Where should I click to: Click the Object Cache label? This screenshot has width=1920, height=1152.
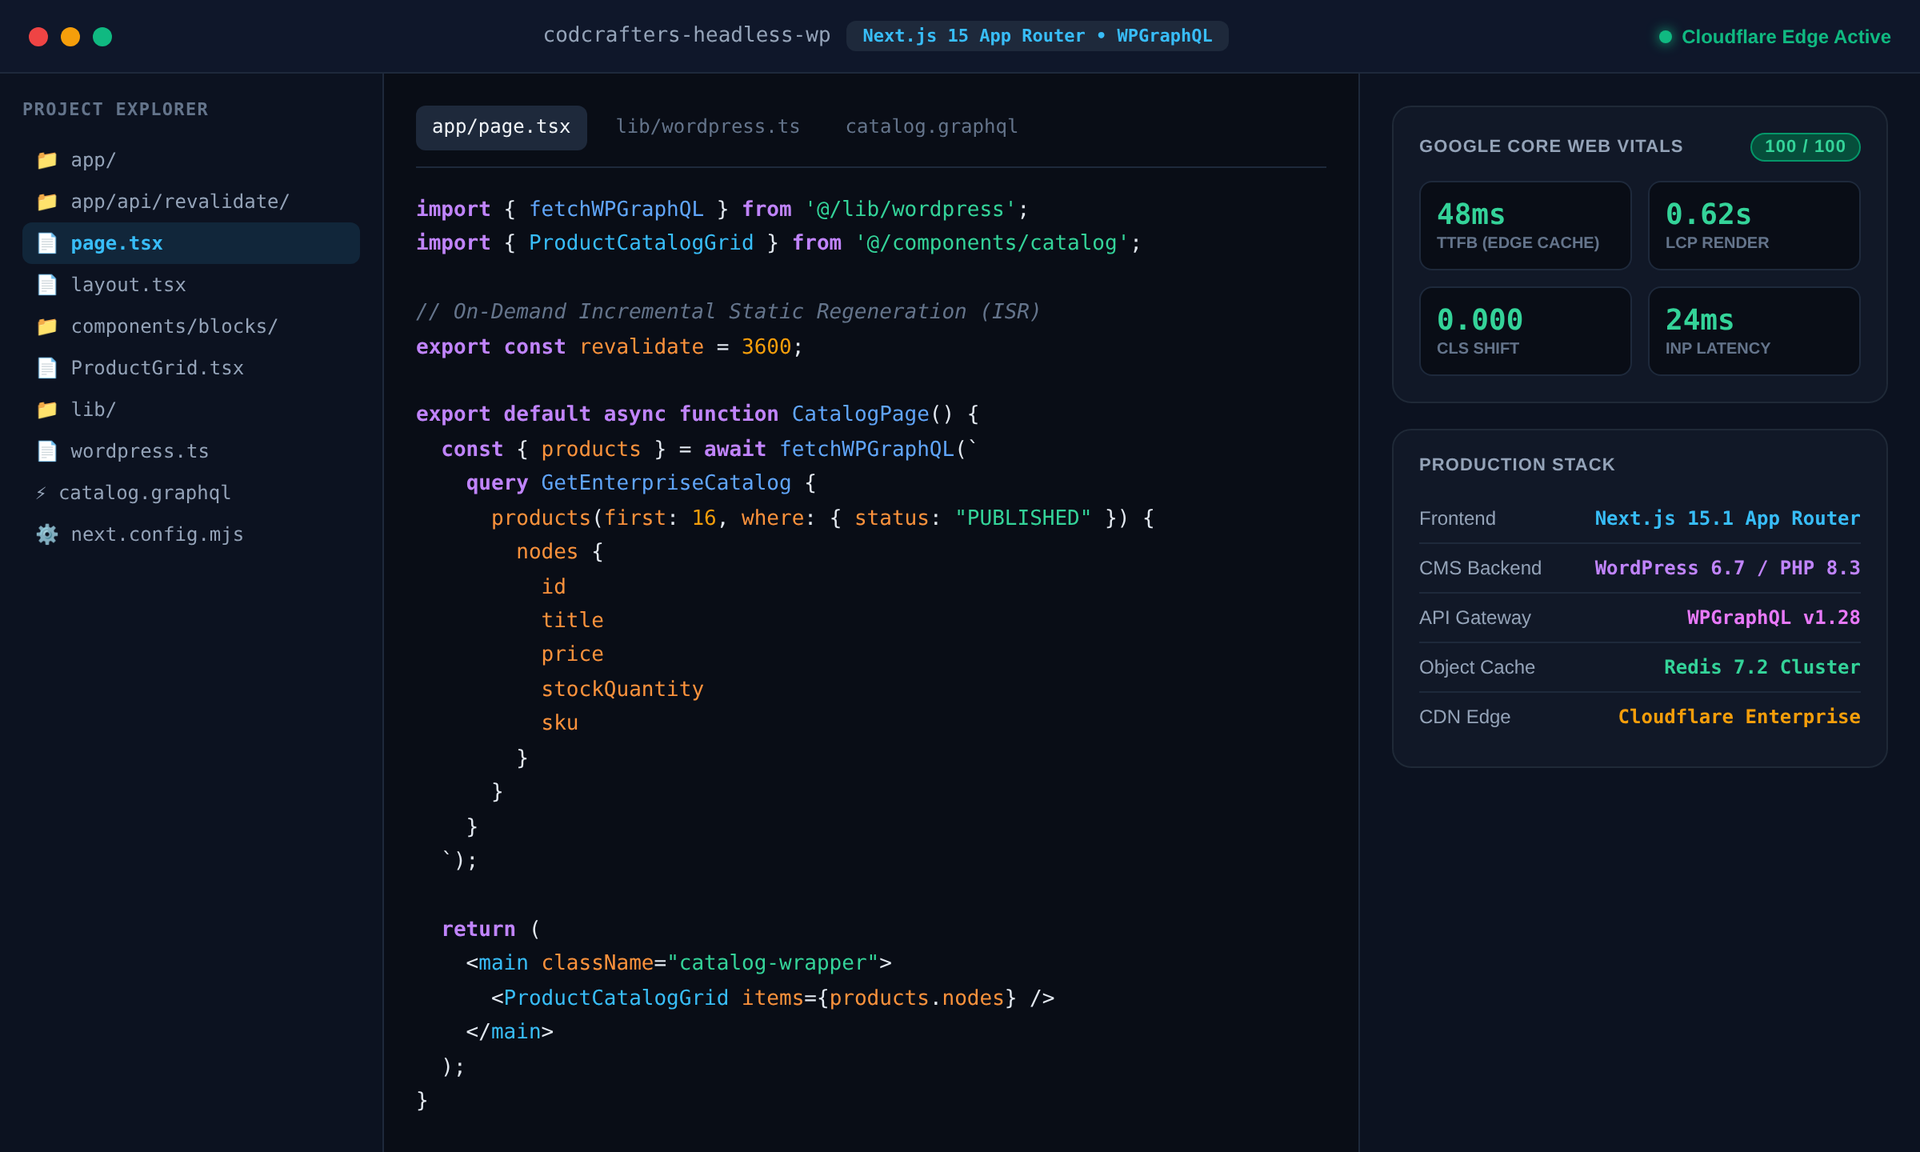point(1477,667)
